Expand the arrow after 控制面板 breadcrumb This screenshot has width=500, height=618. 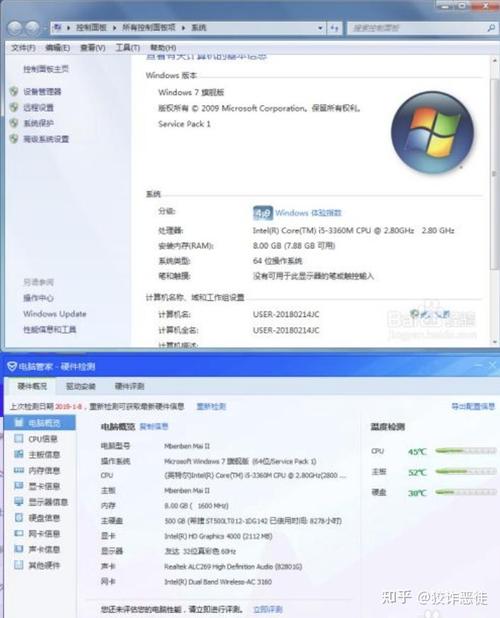pos(114,28)
